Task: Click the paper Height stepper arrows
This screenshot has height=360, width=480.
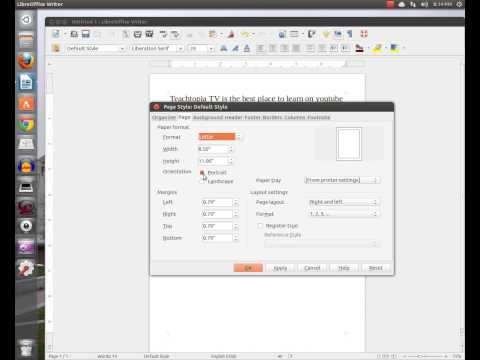Action: tap(231, 161)
